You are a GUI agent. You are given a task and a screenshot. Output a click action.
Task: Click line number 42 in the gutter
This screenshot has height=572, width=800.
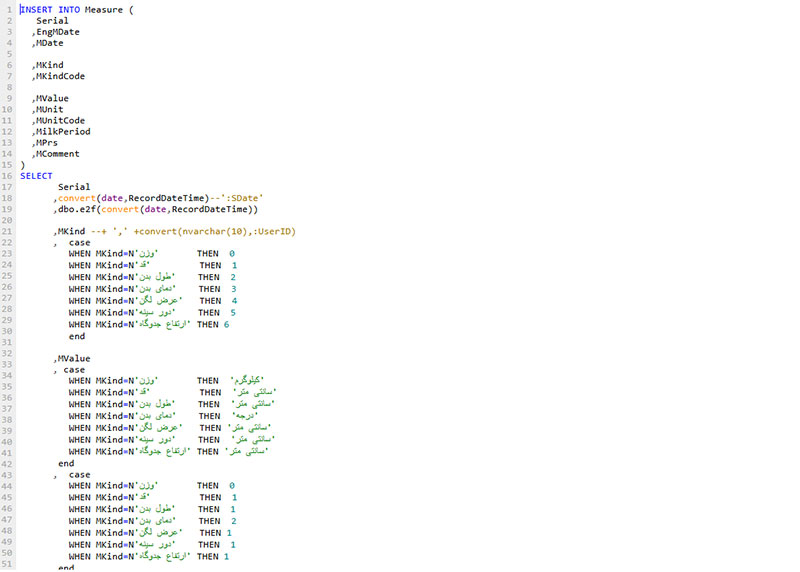(10, 463)
